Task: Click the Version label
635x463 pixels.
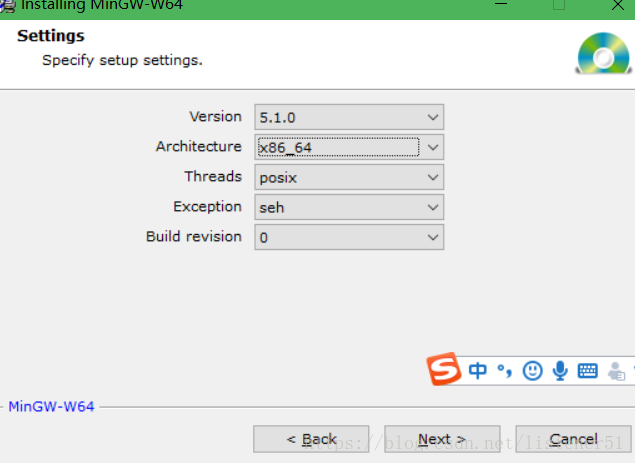Action: pyautogui.click(x=215, y=117)
